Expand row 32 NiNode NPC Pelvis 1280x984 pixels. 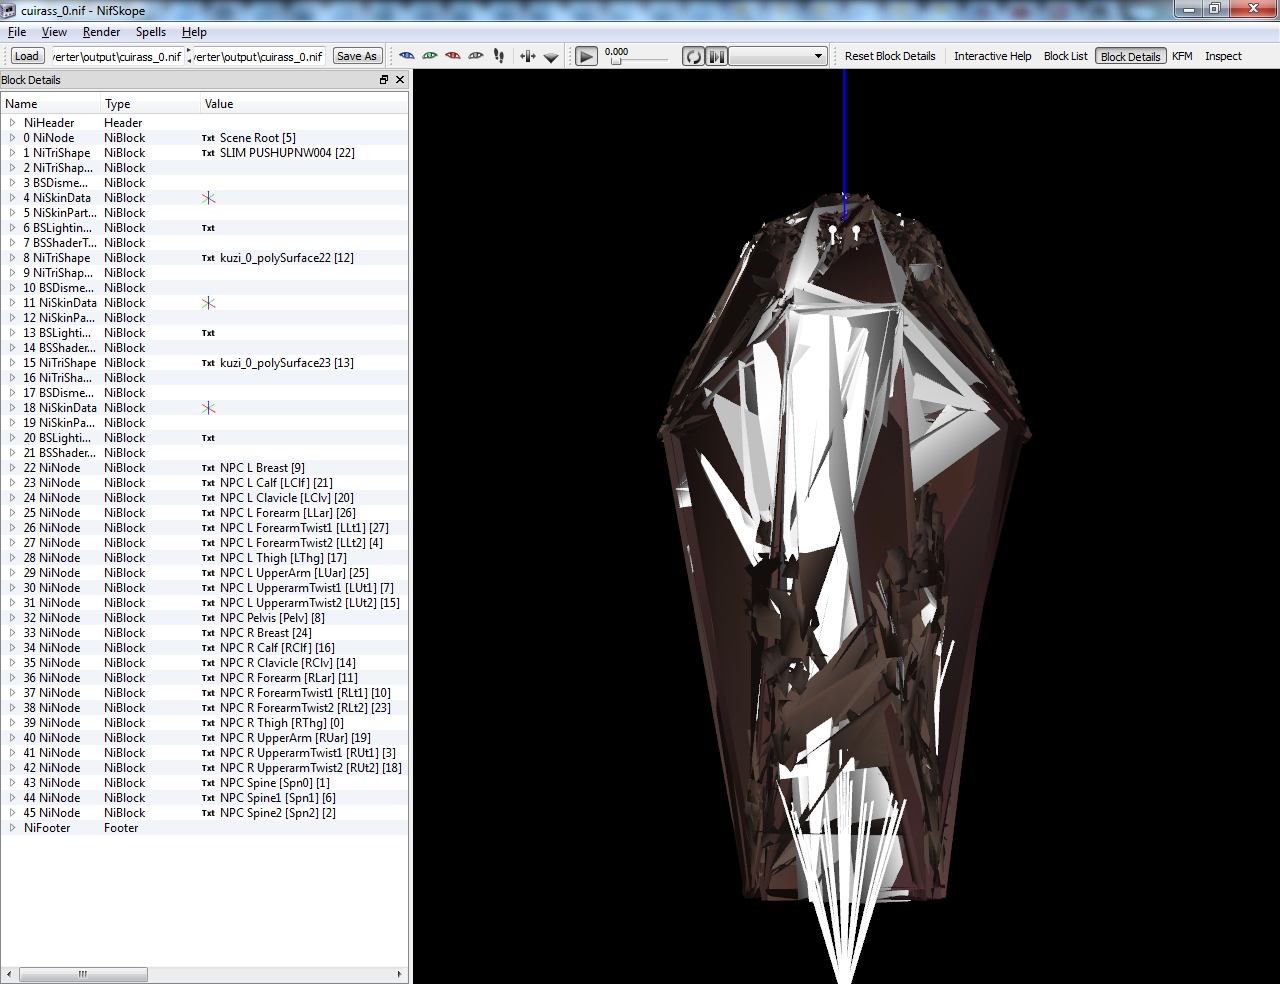point(13,618)
